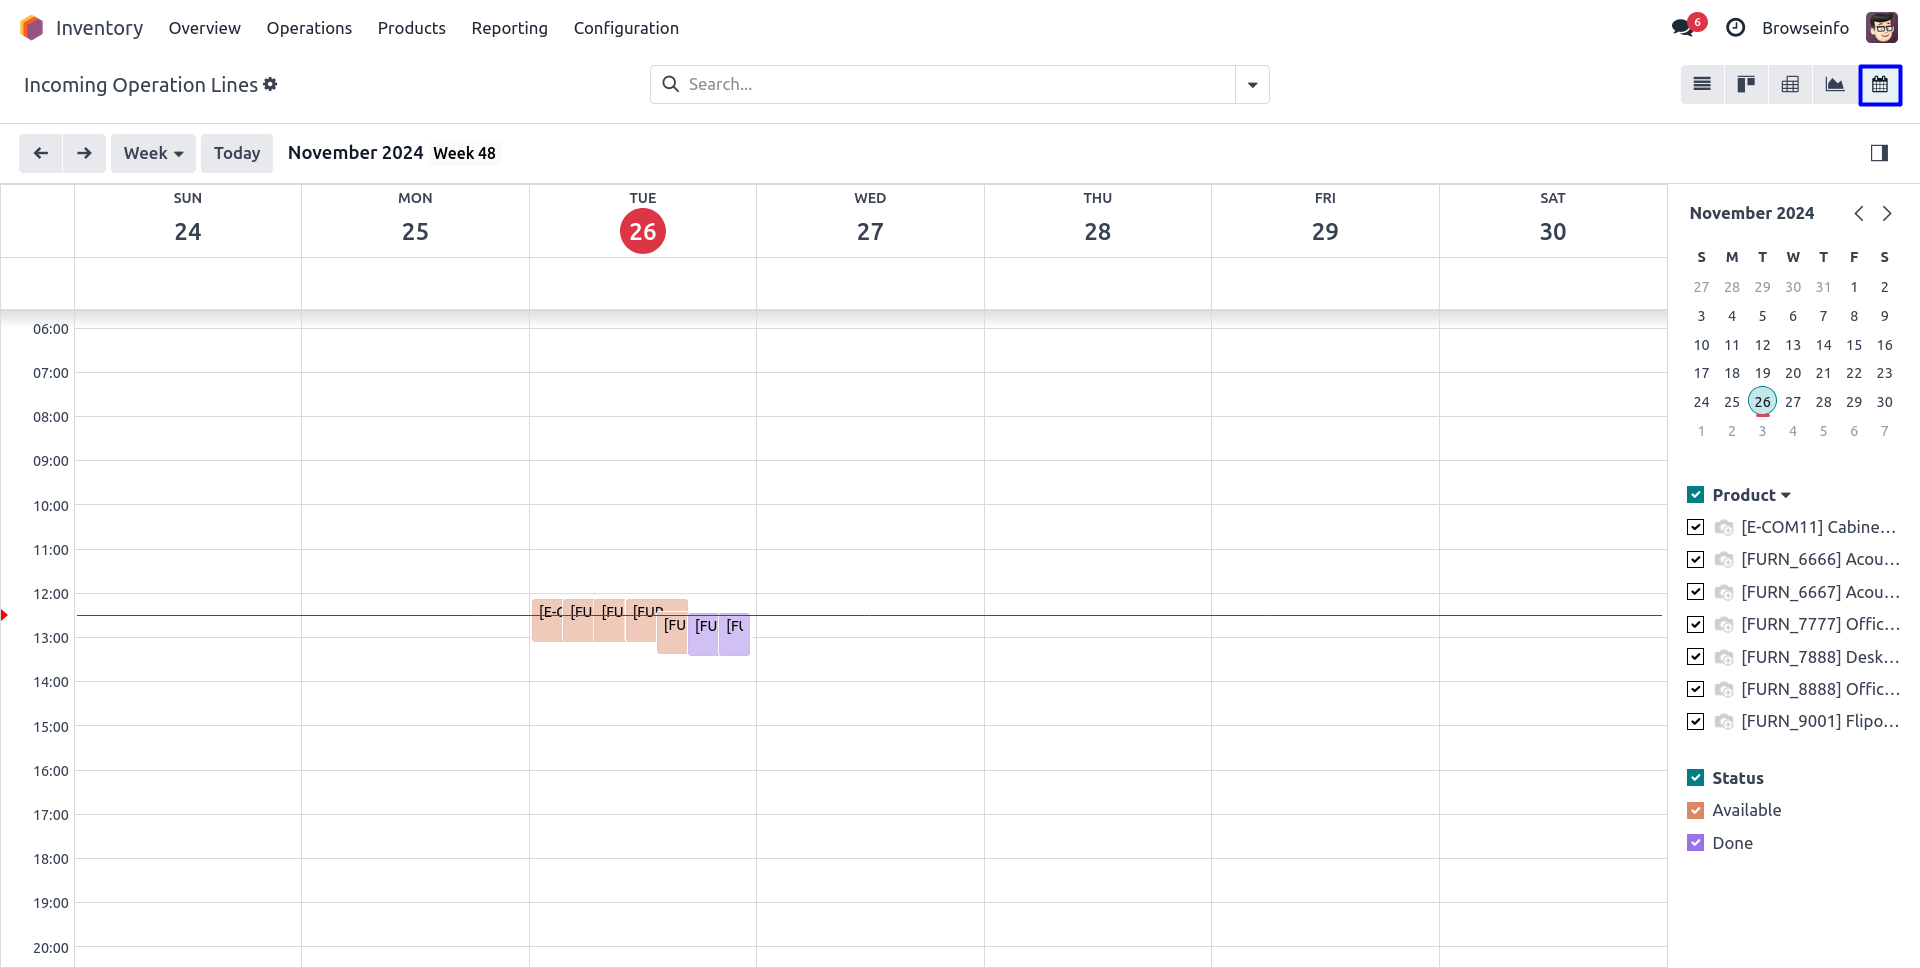The image size is (1920, 968).
Task: Switch to pivot table view
Action: coord(1790,85)
